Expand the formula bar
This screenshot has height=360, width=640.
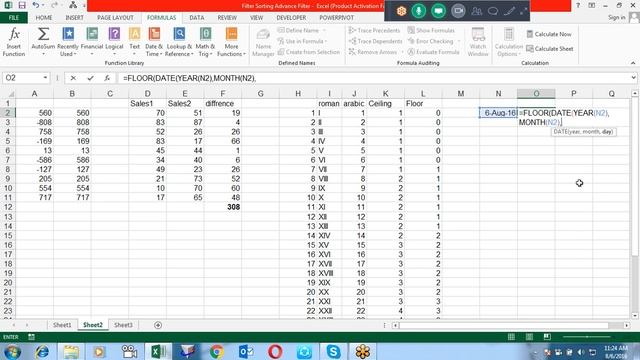pyautogui.click(x=633, y=78)
